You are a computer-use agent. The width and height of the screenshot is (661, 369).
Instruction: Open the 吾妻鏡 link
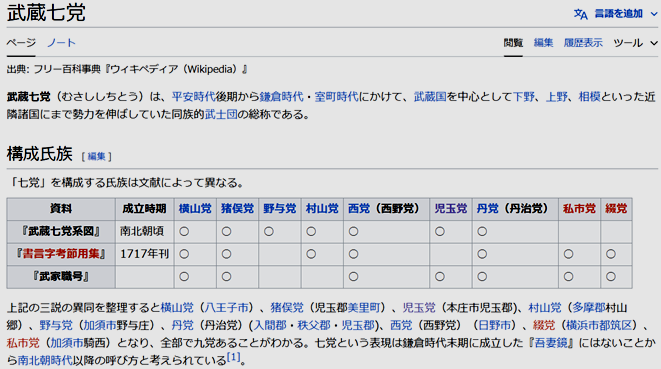[x=551, y=343]
